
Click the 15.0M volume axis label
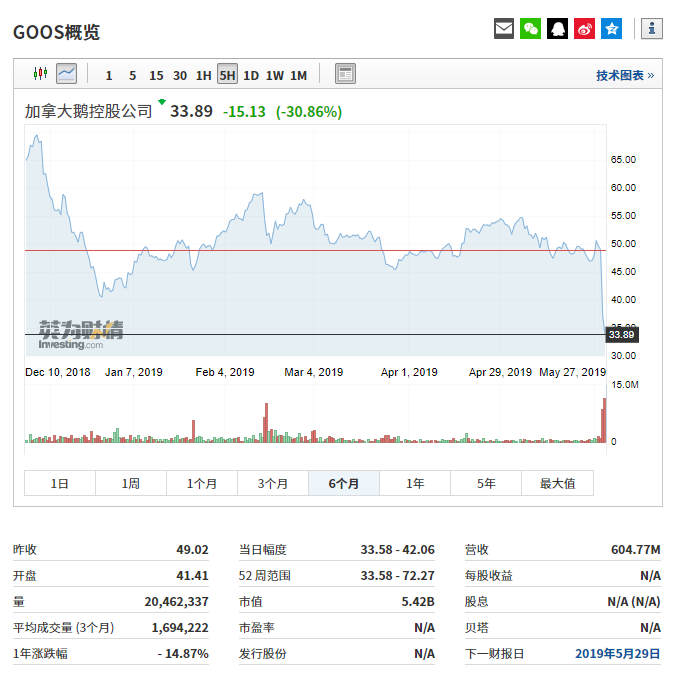[625, 385]
